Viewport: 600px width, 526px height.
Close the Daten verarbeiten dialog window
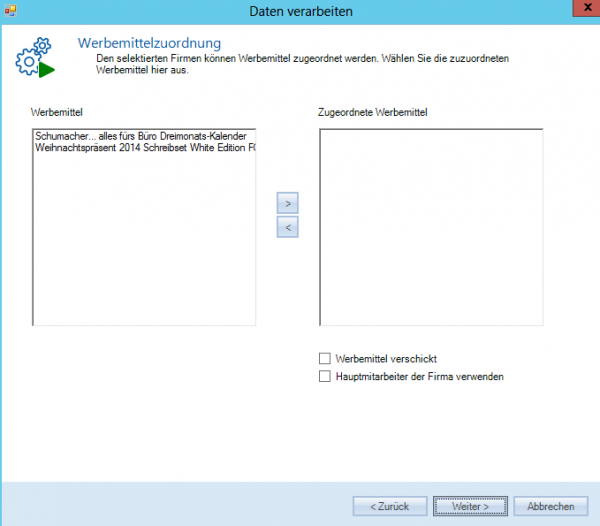pos(583,8)
